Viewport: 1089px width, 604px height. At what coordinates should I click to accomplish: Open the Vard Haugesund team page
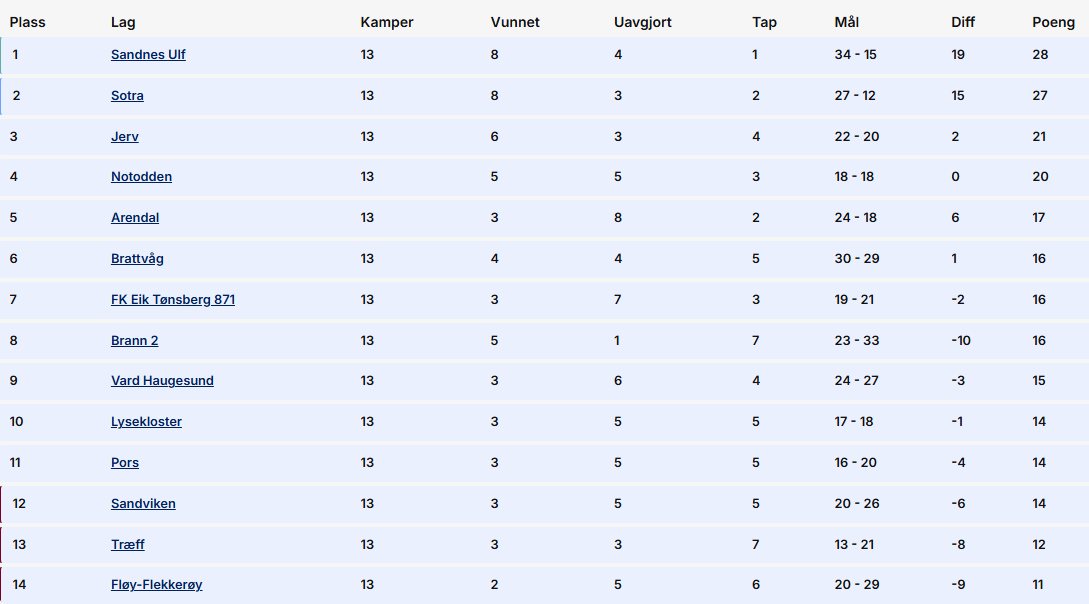click(162, 381)
